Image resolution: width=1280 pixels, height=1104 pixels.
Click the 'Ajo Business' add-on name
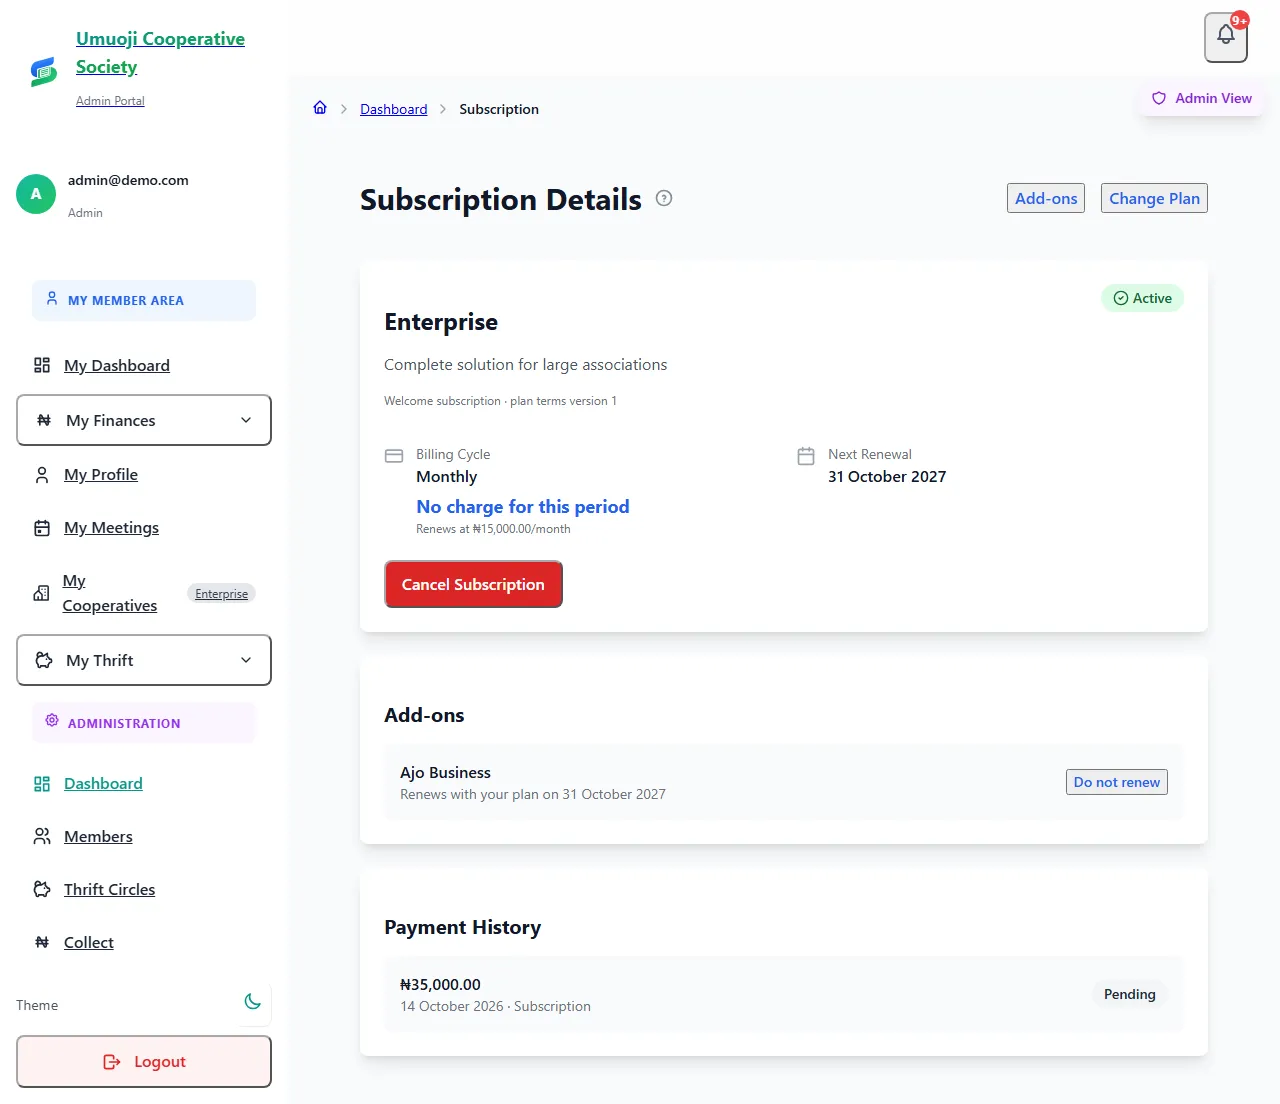point(445,773)
